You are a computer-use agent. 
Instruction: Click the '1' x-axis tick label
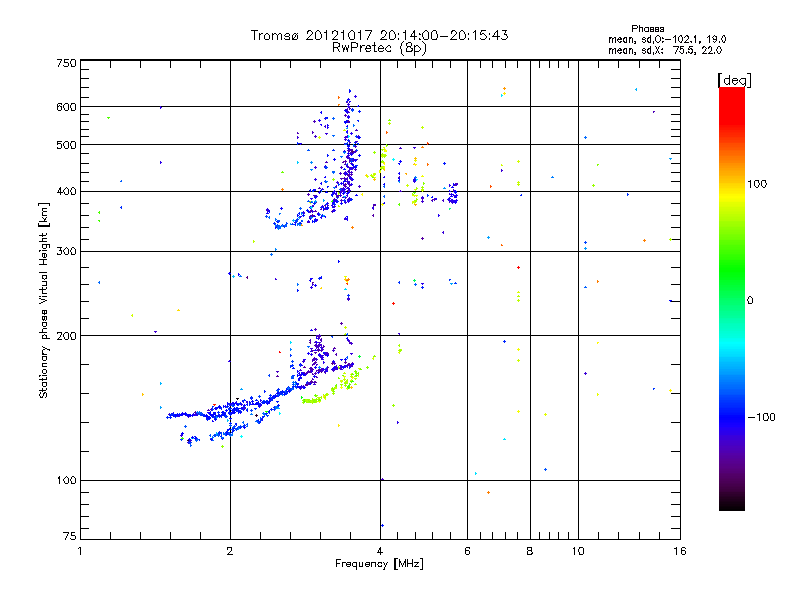click(x=80, y=551)
